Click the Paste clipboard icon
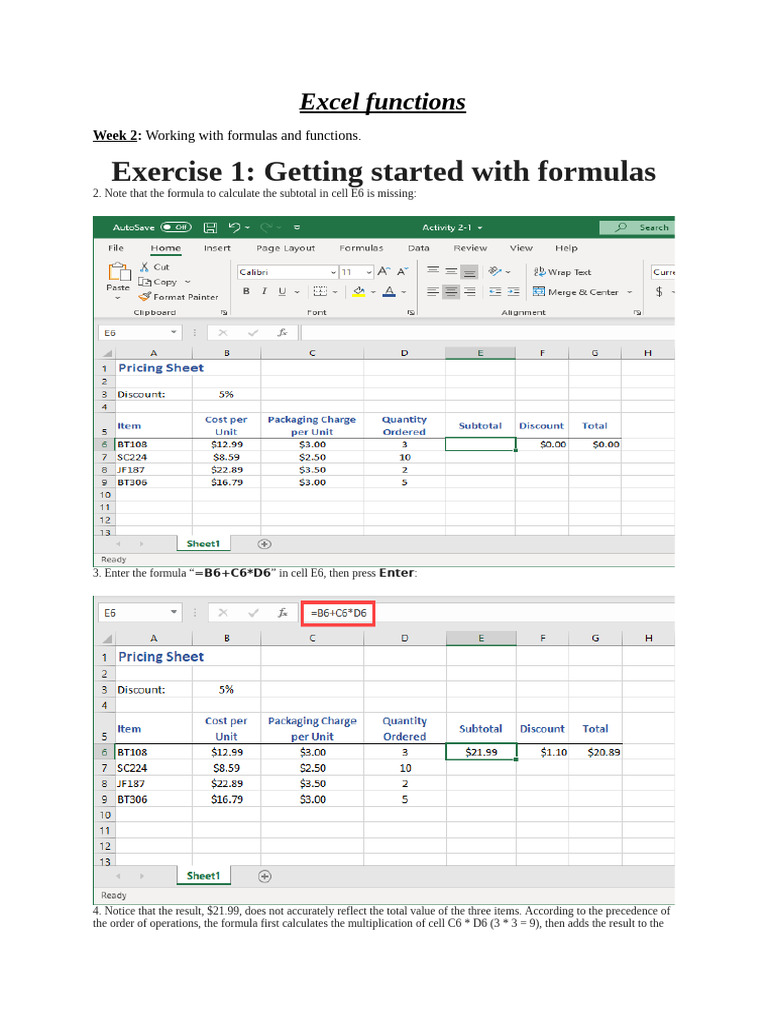The image size is (768, 1024). pyautogui.click(x=119, y=272)
